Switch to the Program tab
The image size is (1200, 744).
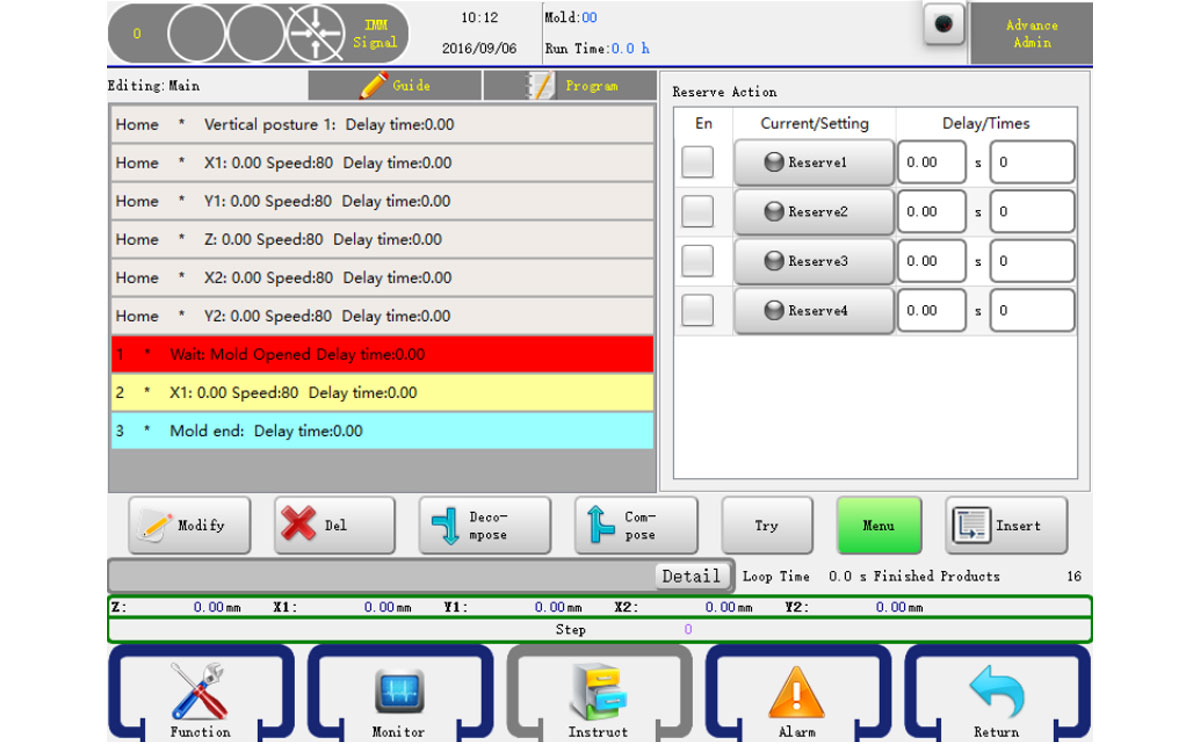[x=569, y=86]
